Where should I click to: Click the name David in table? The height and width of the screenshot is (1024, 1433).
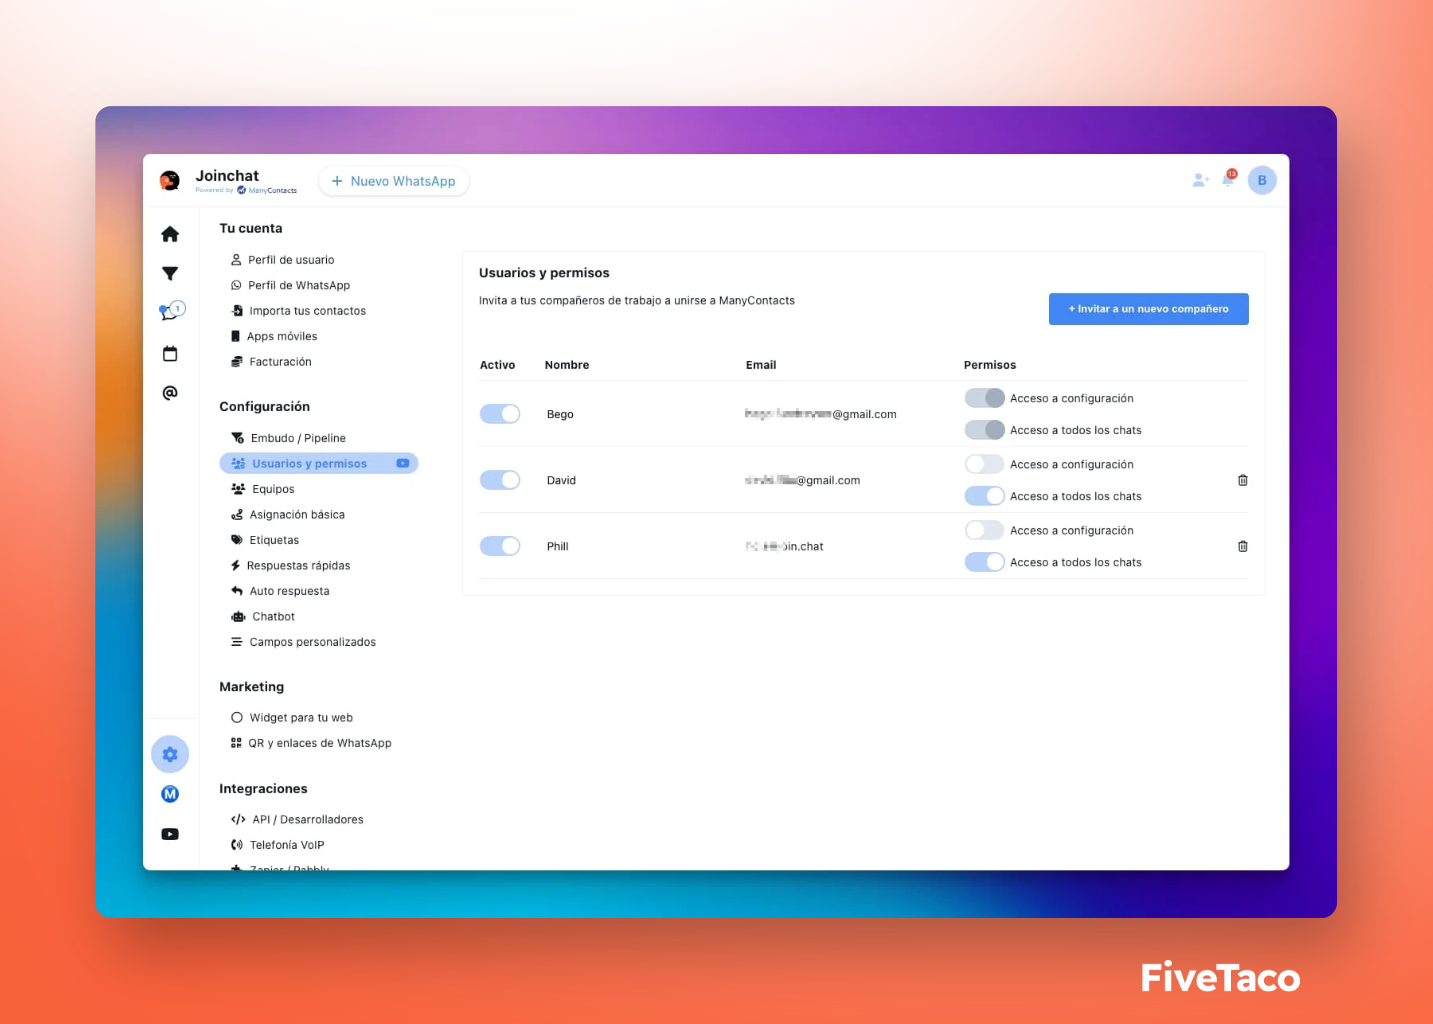(x=561, y=480)
